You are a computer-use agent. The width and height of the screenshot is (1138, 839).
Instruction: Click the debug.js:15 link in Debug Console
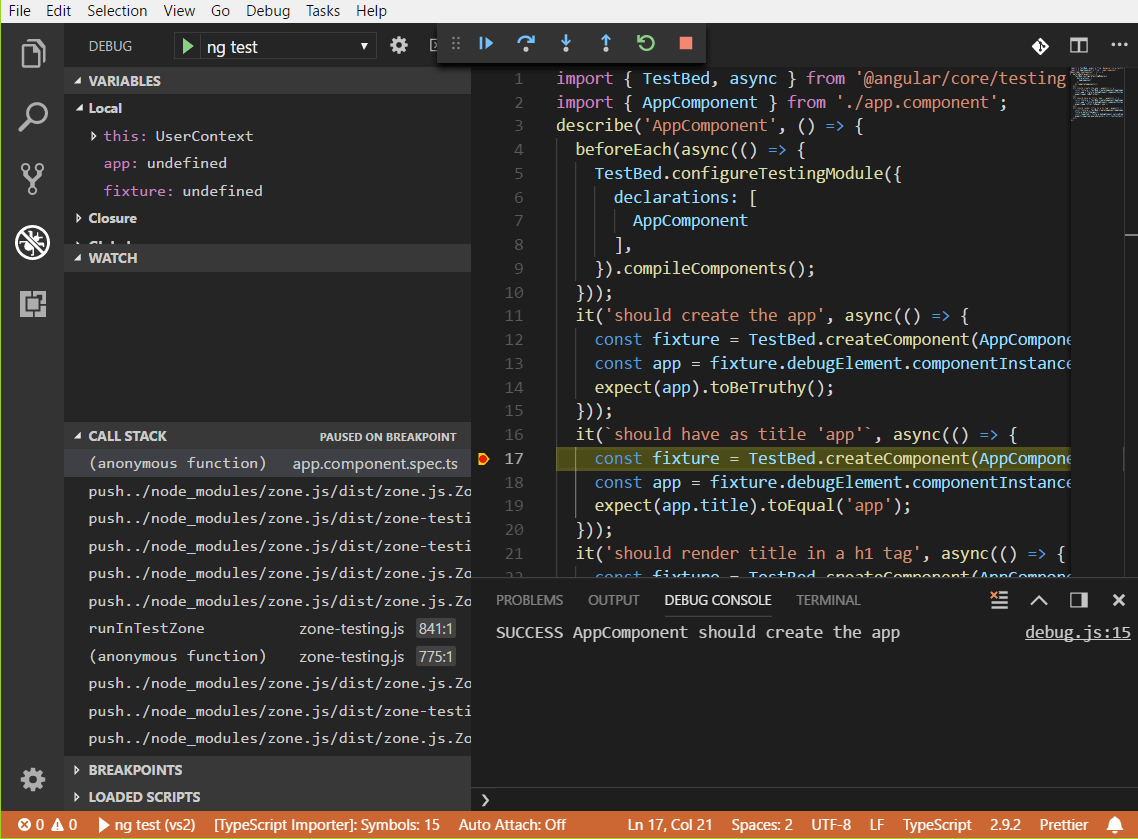coord(1077,631)
